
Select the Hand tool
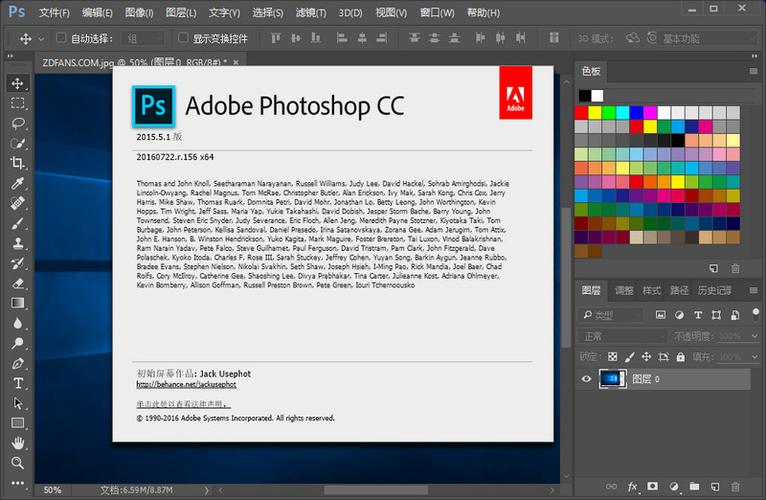(x=18, y=443)
